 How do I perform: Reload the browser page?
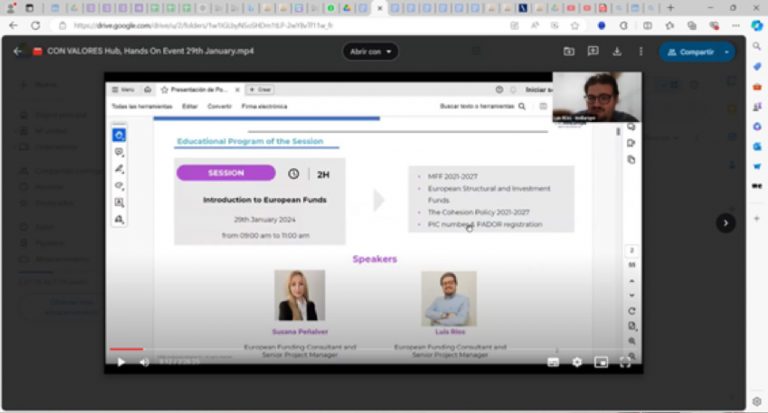click(x=36, y=25)
